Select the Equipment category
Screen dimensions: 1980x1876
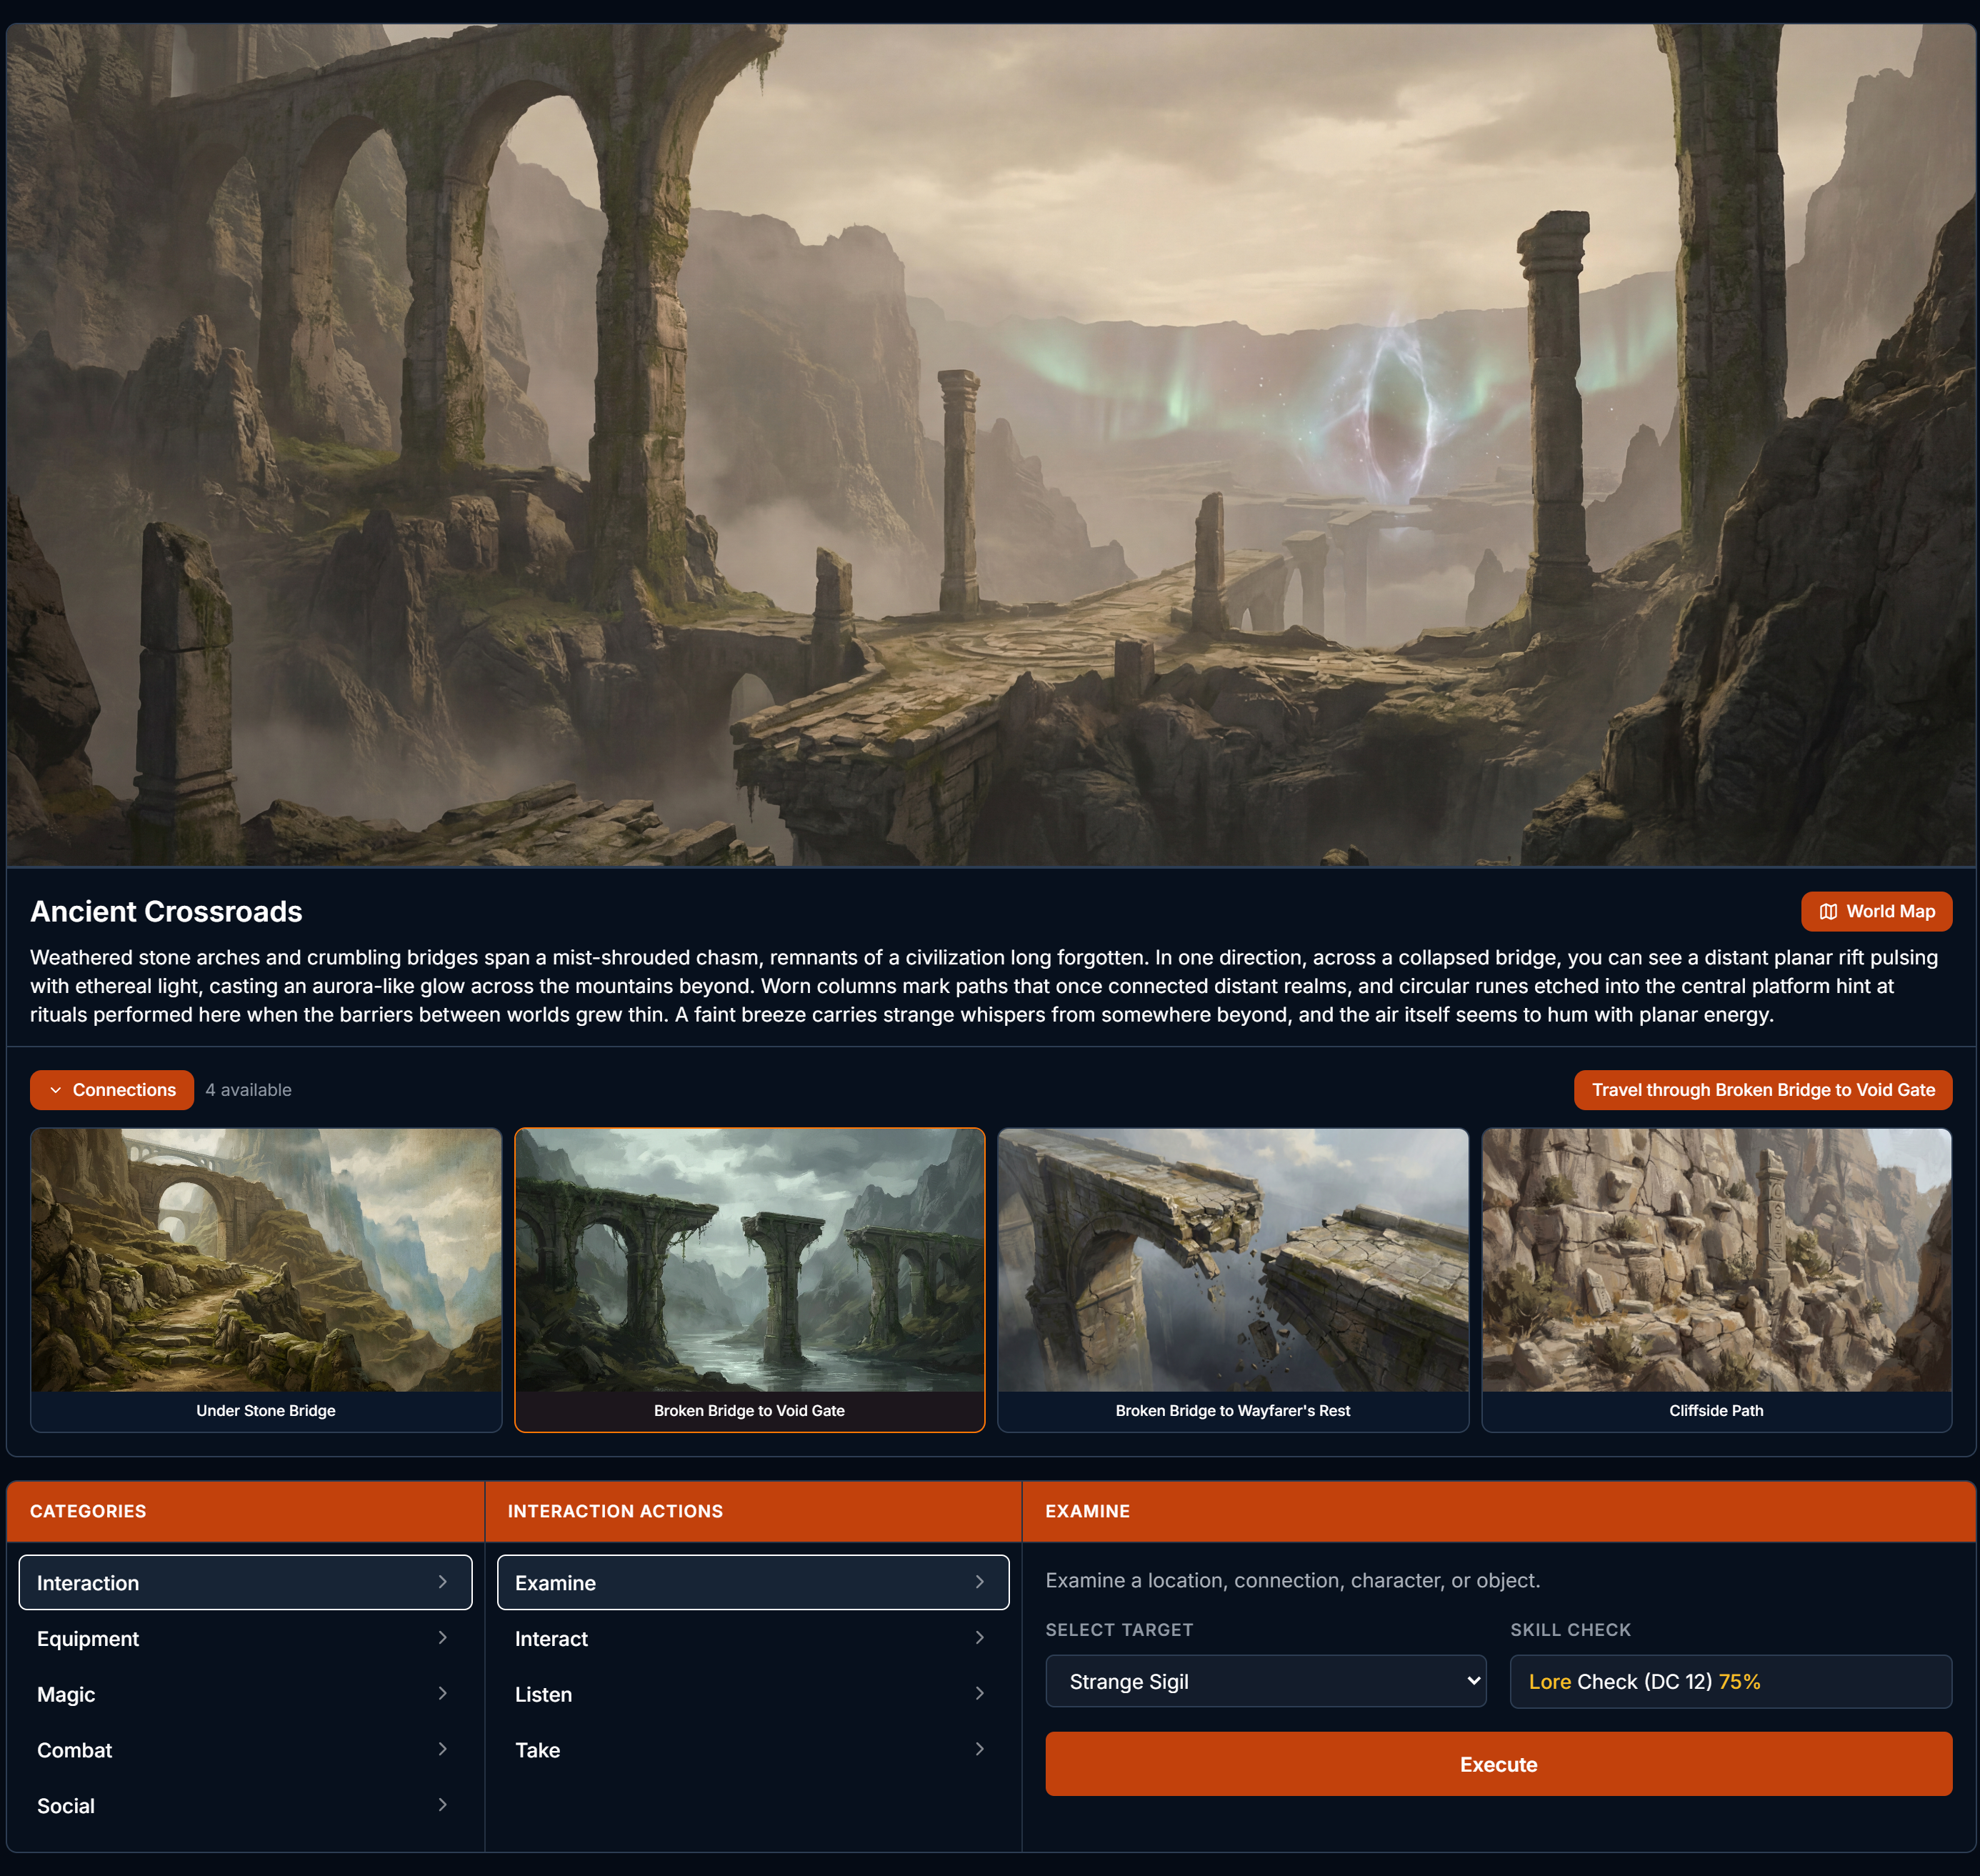click(x=245, y=1638)
